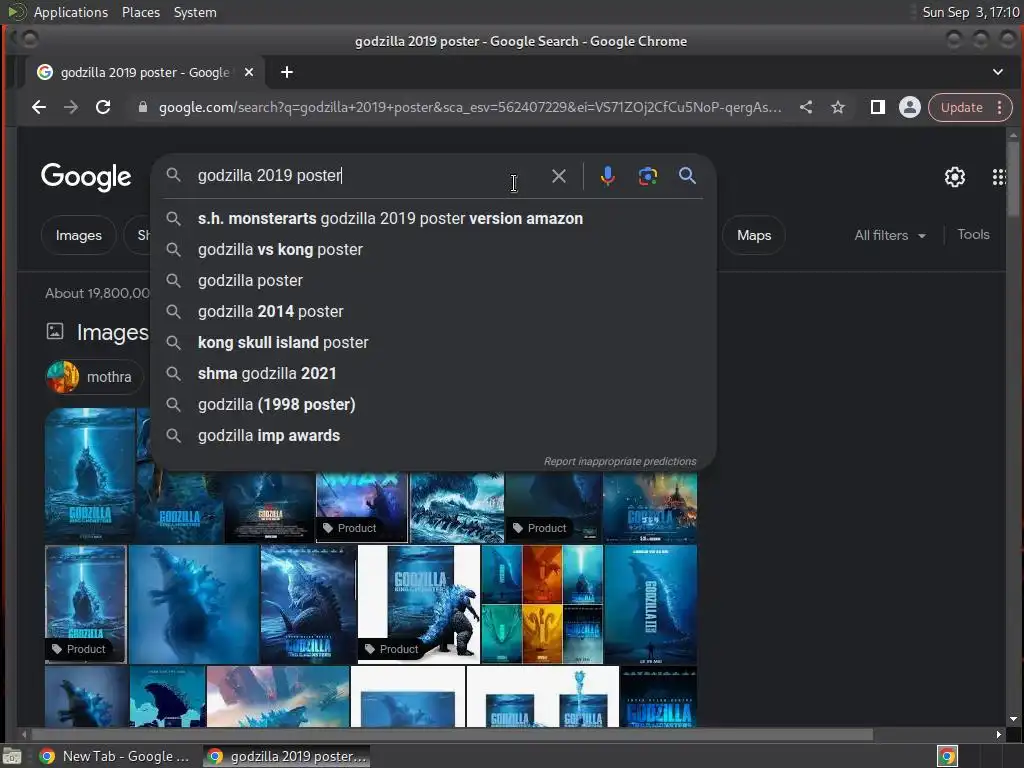
Task: Click the clock in the top panel
Action: pos(970,12)
